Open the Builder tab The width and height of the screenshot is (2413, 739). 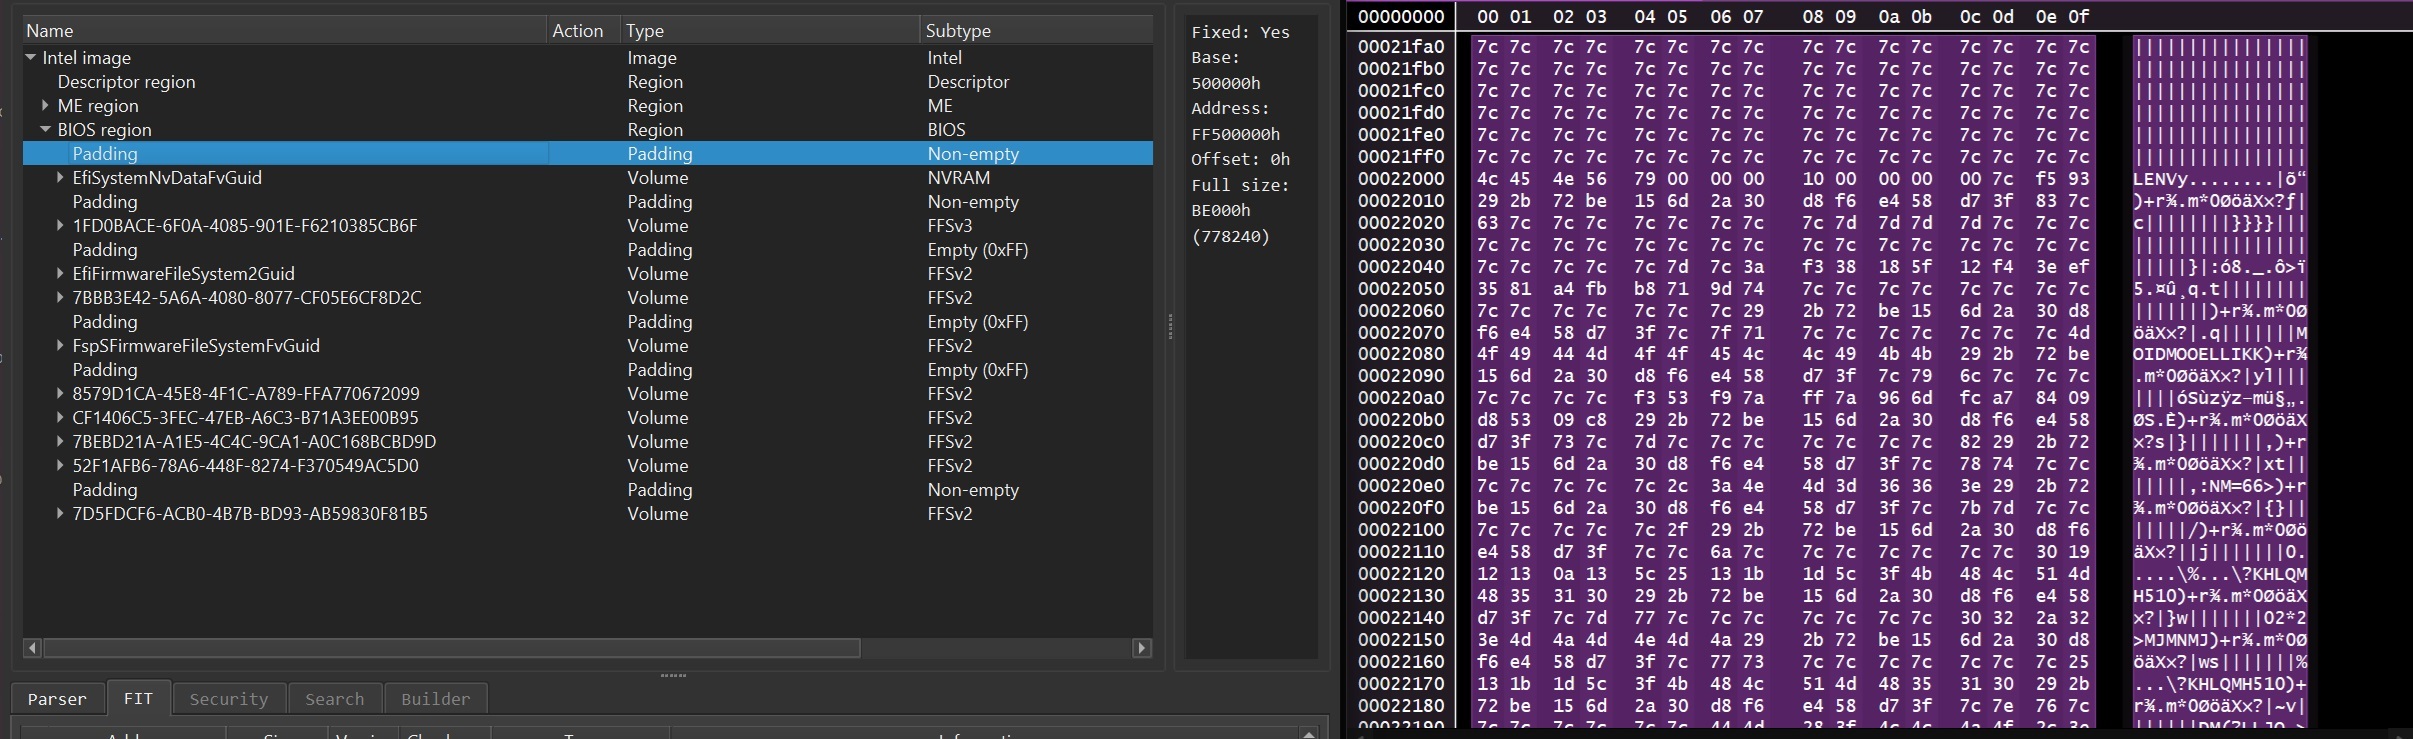click(x=435, y=699)
